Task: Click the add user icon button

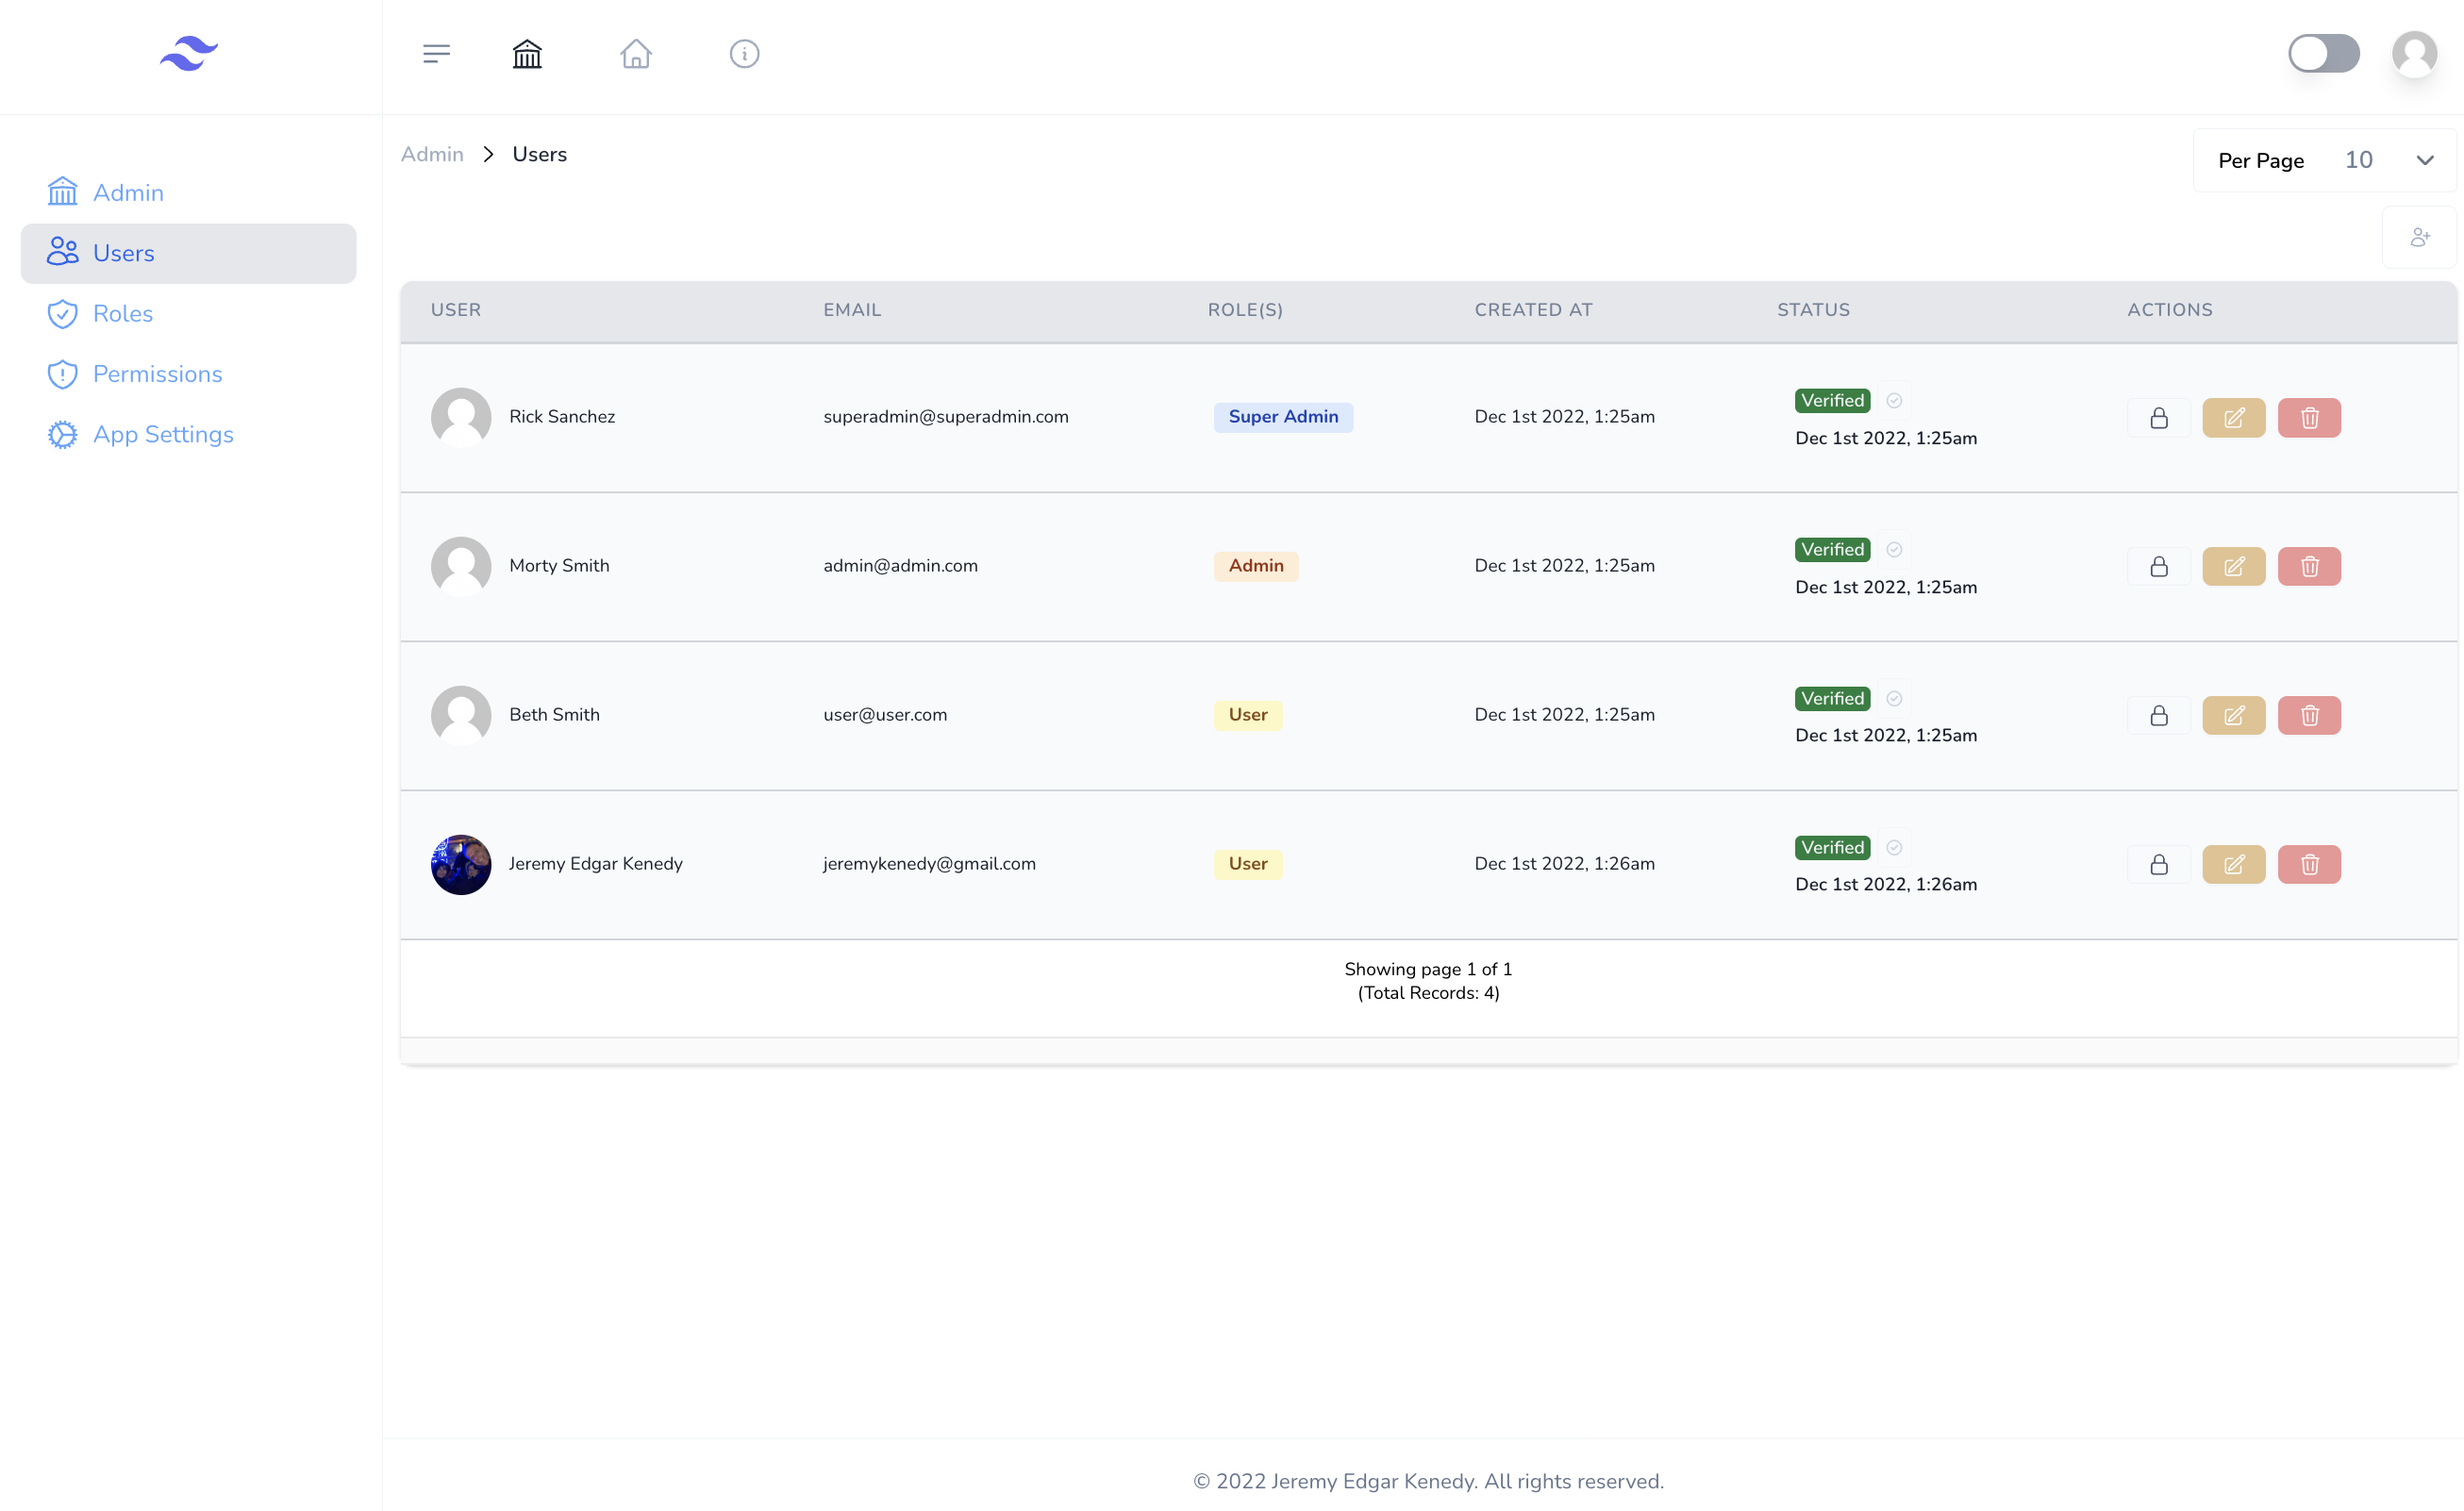Action: pos(2419,237)
